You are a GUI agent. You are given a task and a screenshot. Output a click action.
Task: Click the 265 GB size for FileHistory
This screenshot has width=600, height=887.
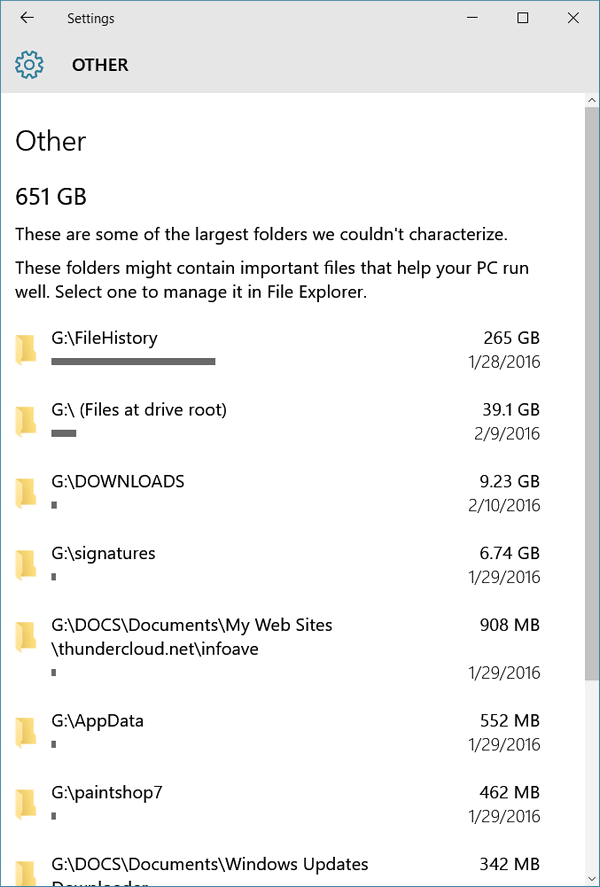point(511,338)
